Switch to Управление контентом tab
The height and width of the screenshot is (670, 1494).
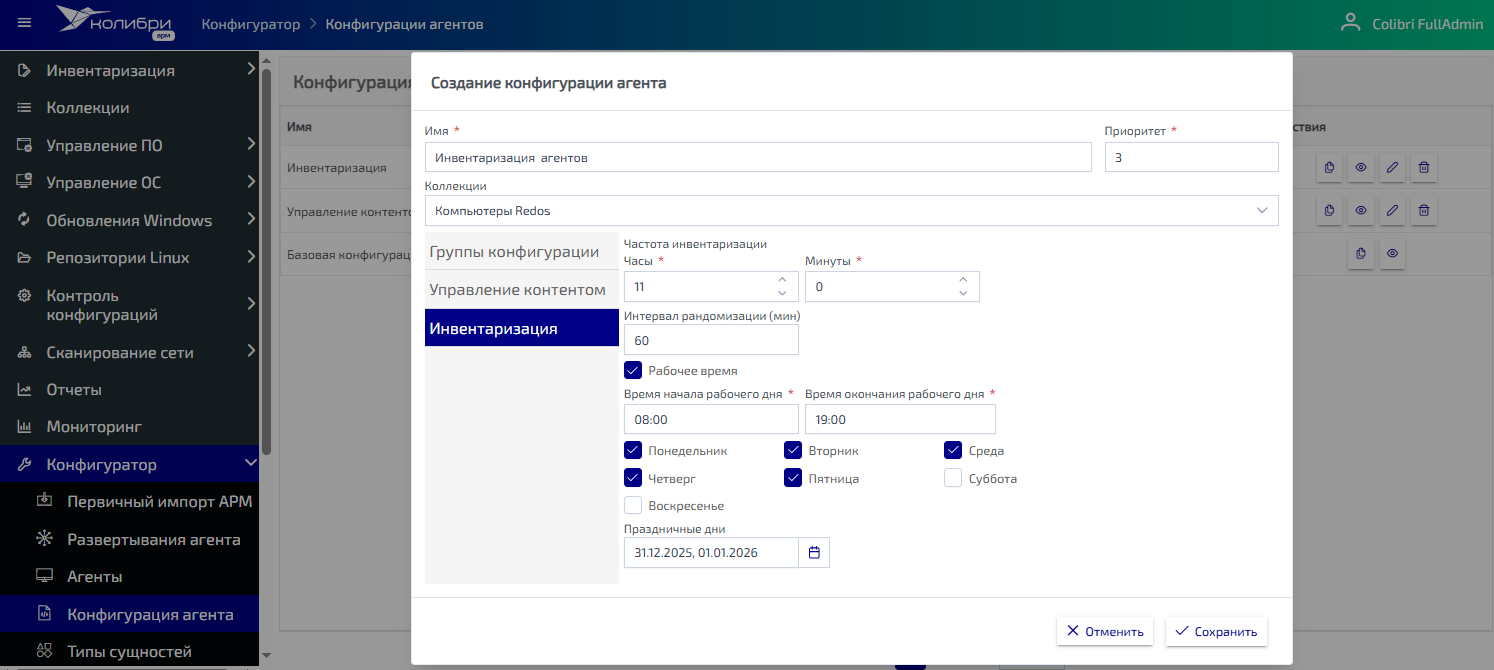[x=518, y=290]
